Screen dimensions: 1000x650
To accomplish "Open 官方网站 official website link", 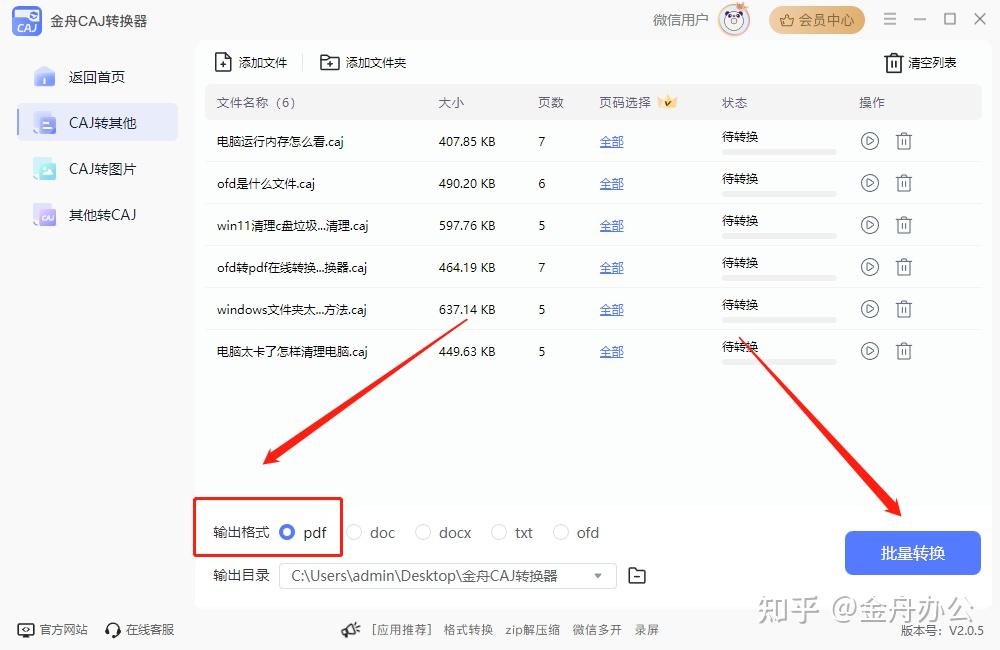I will tap(52, 630).
